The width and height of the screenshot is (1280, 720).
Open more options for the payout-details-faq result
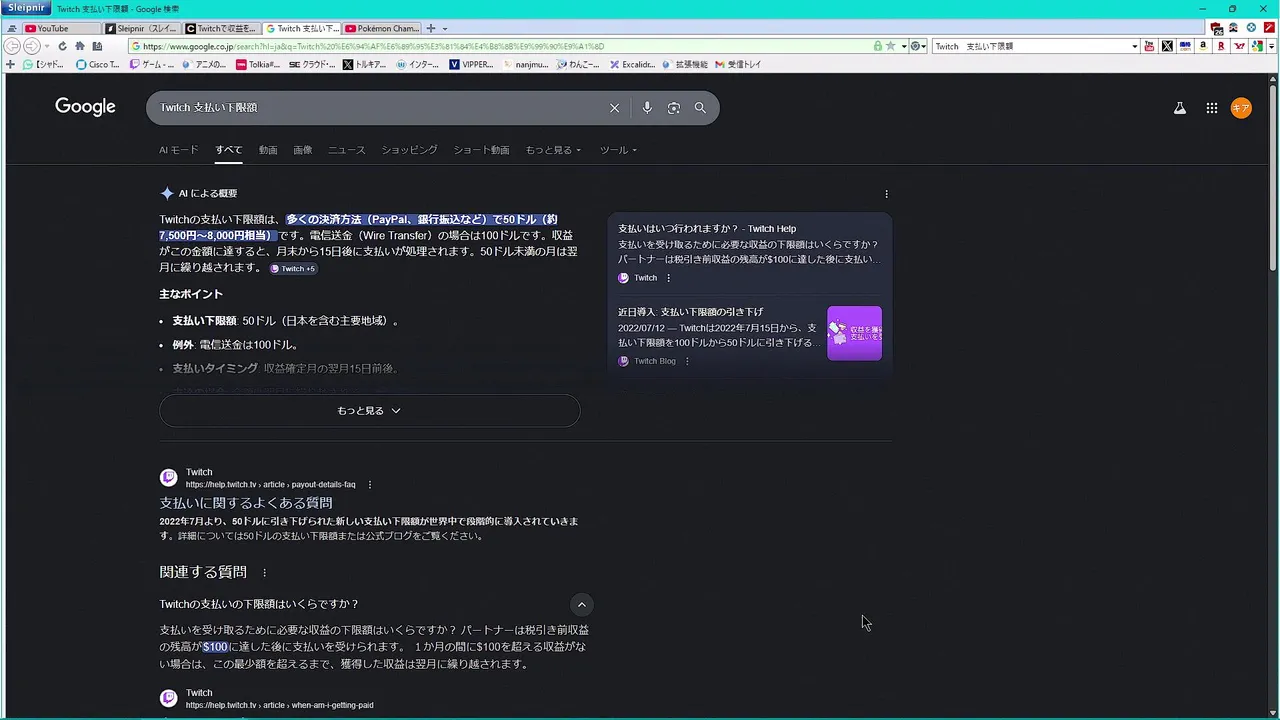pyautogui.click(x=370, y=485)
